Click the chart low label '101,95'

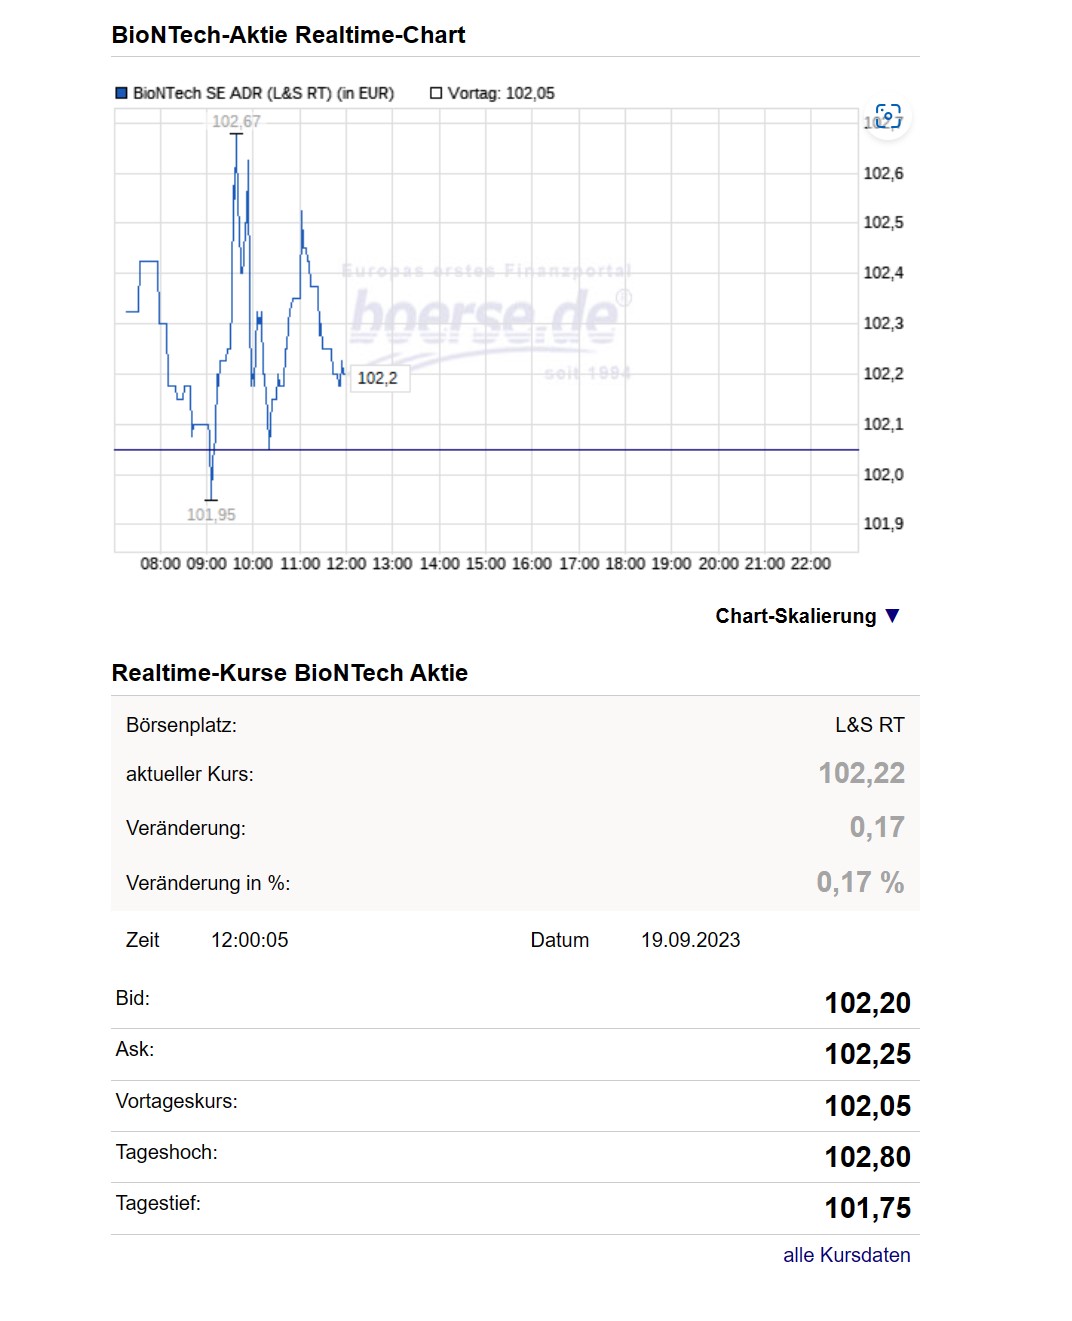211,514
